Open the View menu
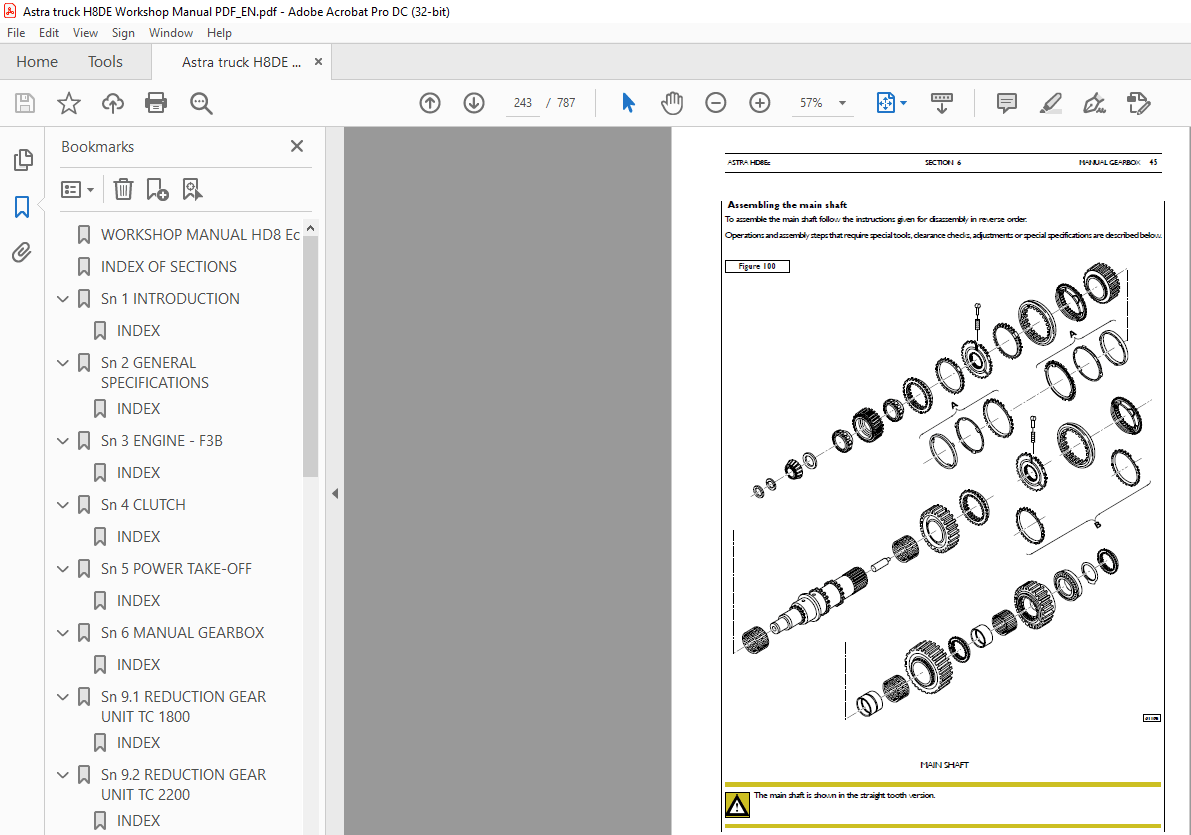This screenshot has height=835, width=1191. point(85,33)
